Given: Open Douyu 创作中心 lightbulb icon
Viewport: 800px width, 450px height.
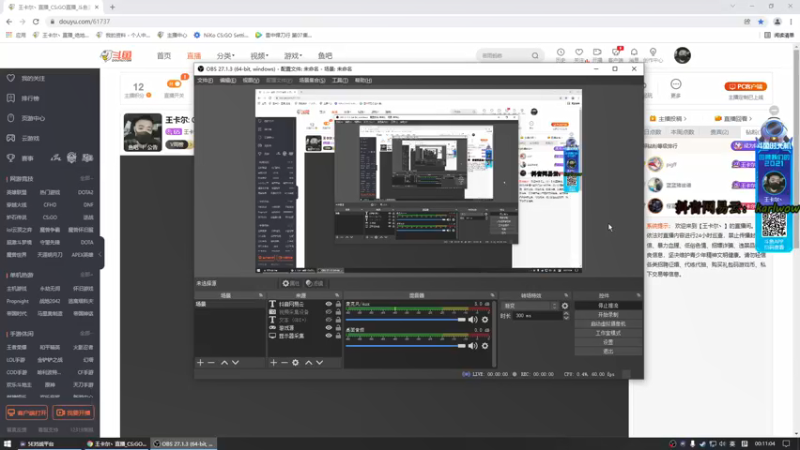Looking at the screenshot, I should pos(653,52).
